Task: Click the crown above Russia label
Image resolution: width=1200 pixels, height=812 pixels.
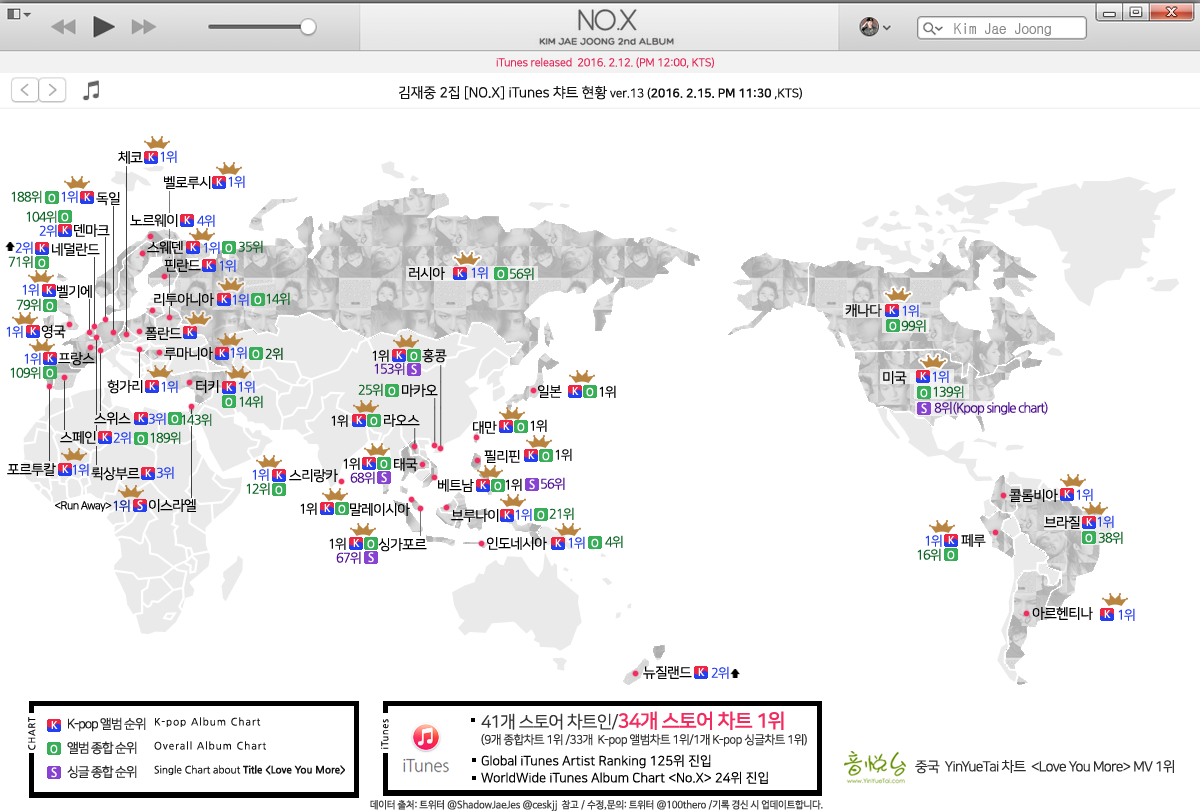Action: [x=467, y=257]
